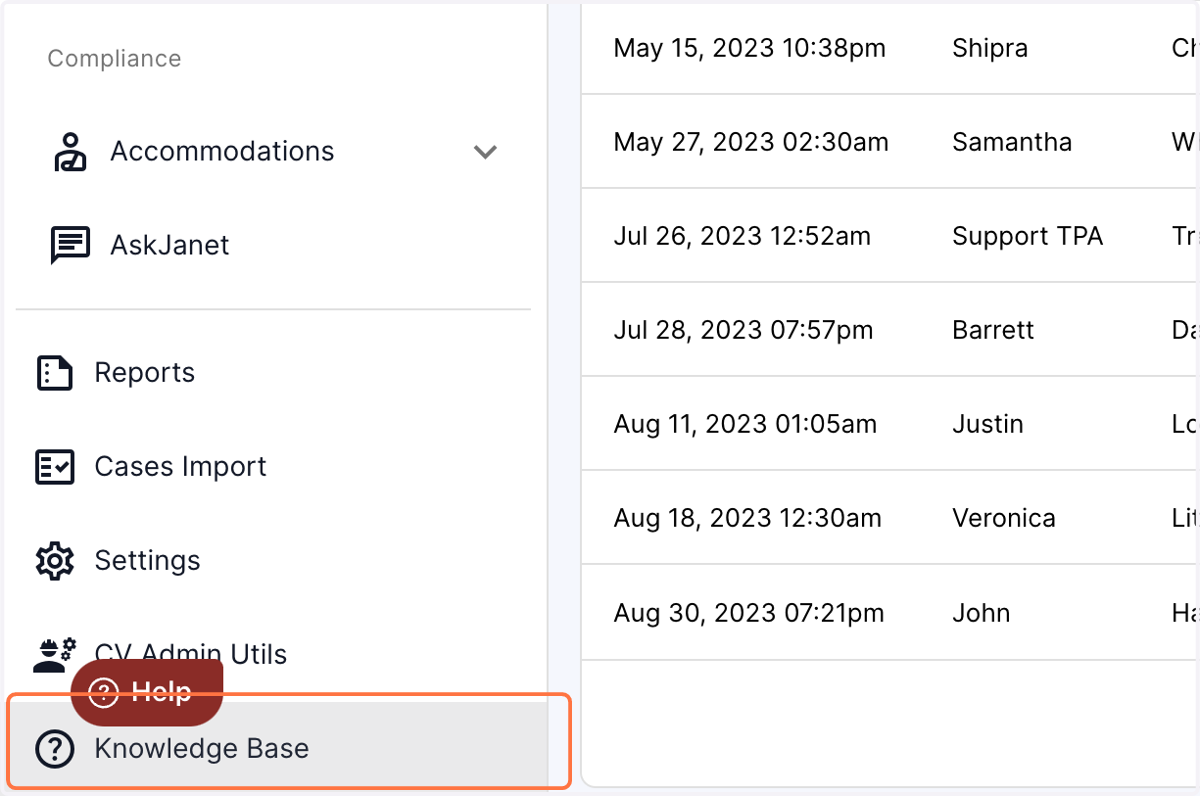Image resolution: width=1200 pixels, height=796 pixels.
Task: Click the Accommodations person icon
Action: [x=70, y=152]
